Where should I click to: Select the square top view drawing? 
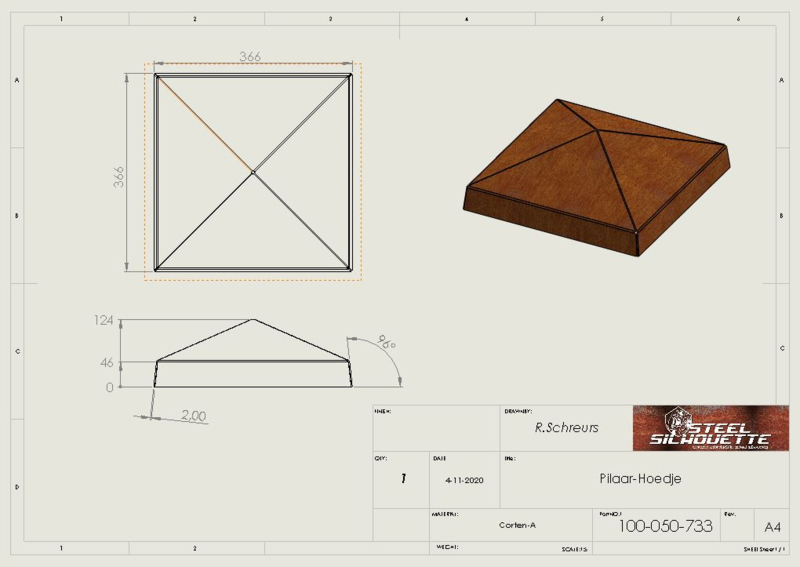(253, 172)
